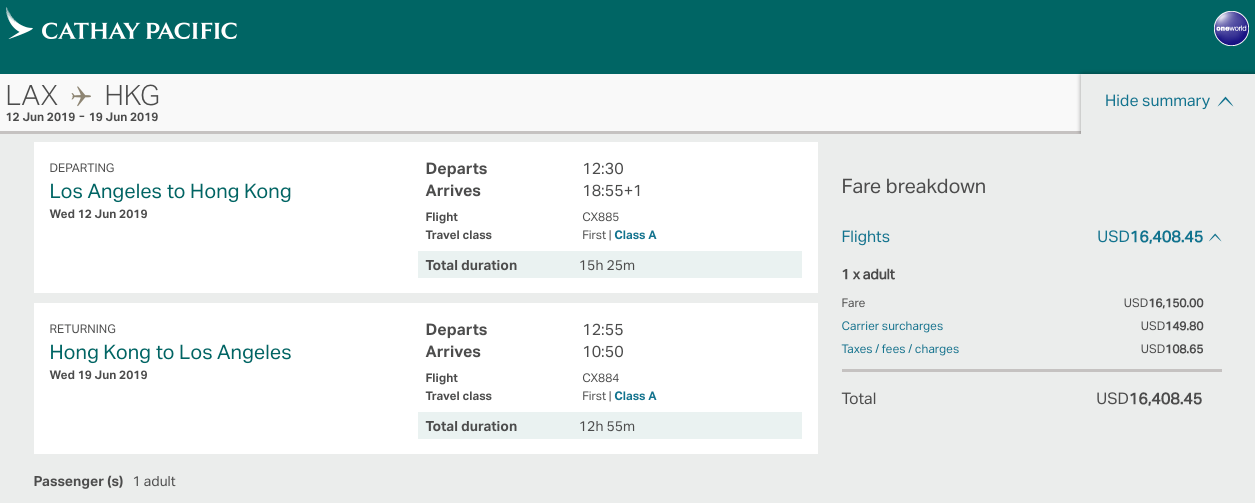Image resolution: width=1255 pixels, height=503 pixels.
Task: Select the Hong Kong to Los Angeles heading
Action: 170,352
